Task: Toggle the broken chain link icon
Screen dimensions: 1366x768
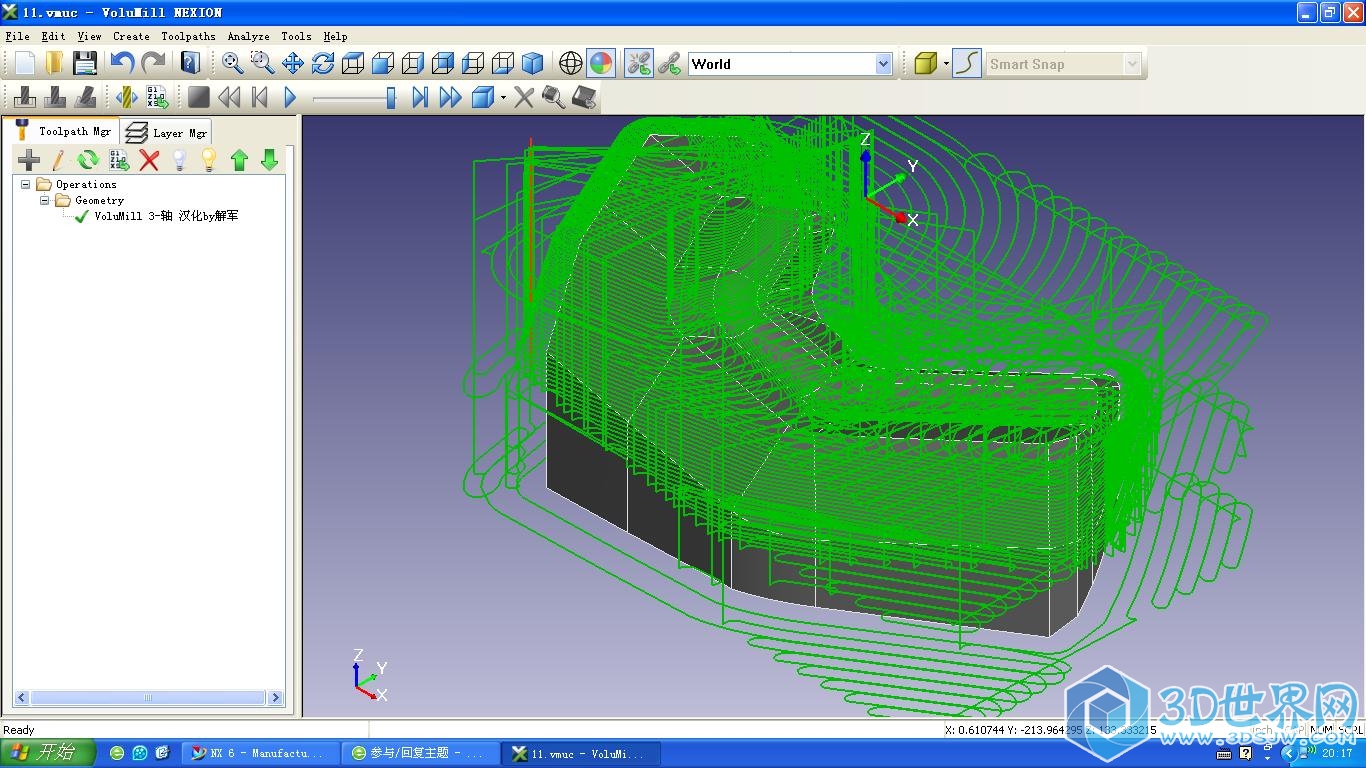Action: pyautogui.click(x=638, y=63)
